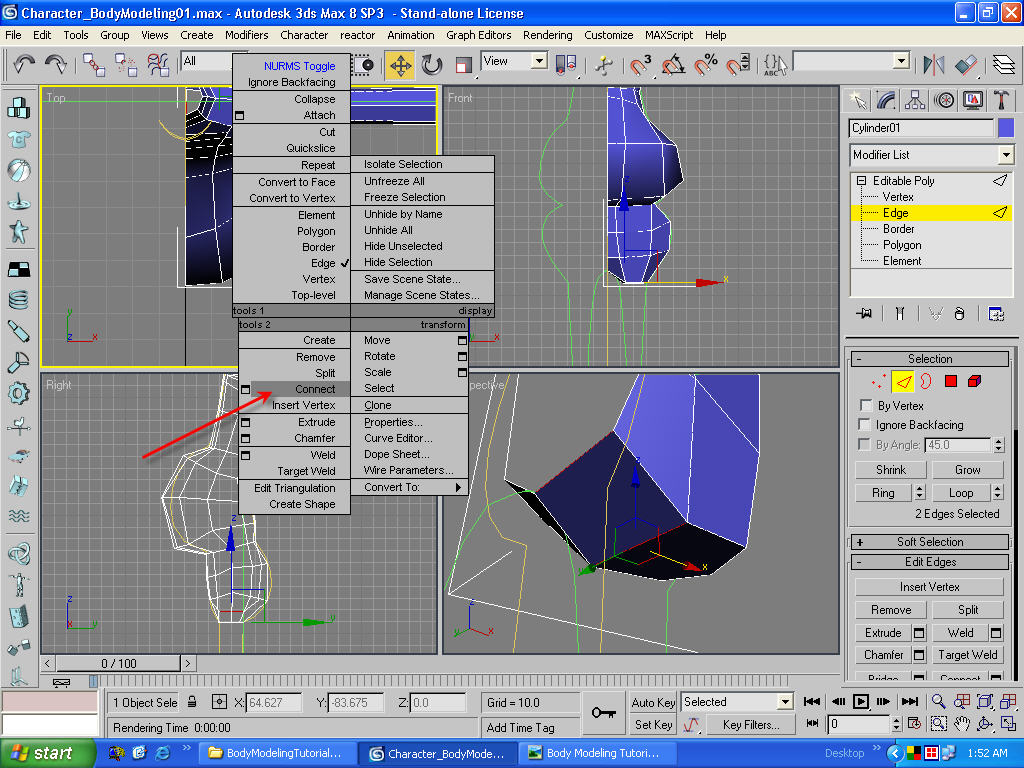The image size is (1024, 768).
Task: Choose Chamfer in the quad menu
Action: point(295,438)
